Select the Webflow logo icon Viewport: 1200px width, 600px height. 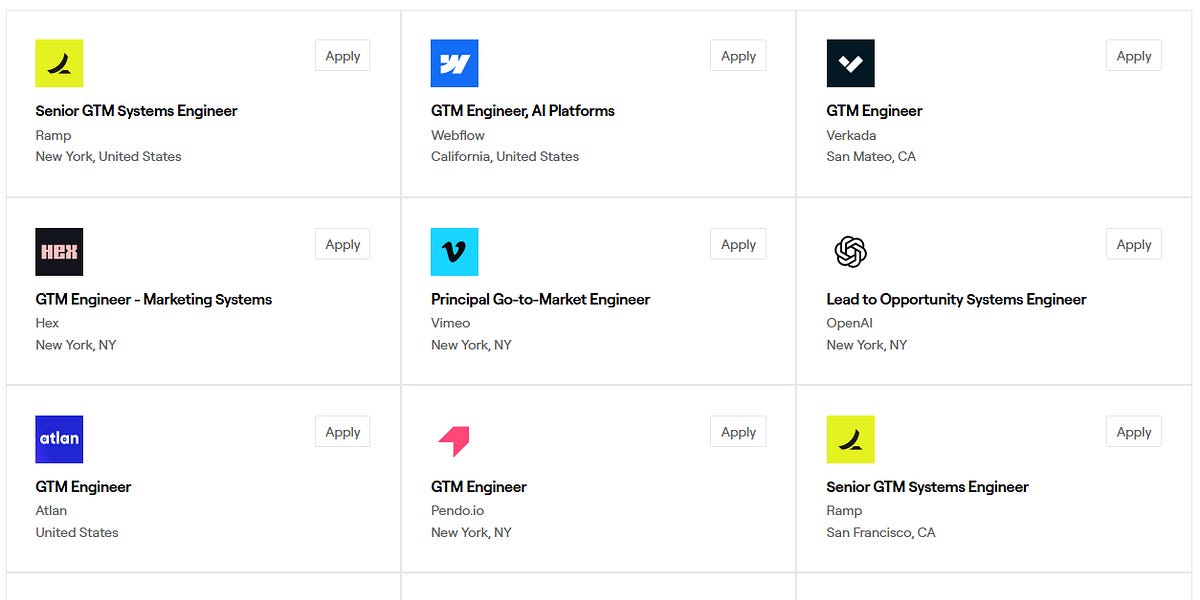tap(455, 63)
